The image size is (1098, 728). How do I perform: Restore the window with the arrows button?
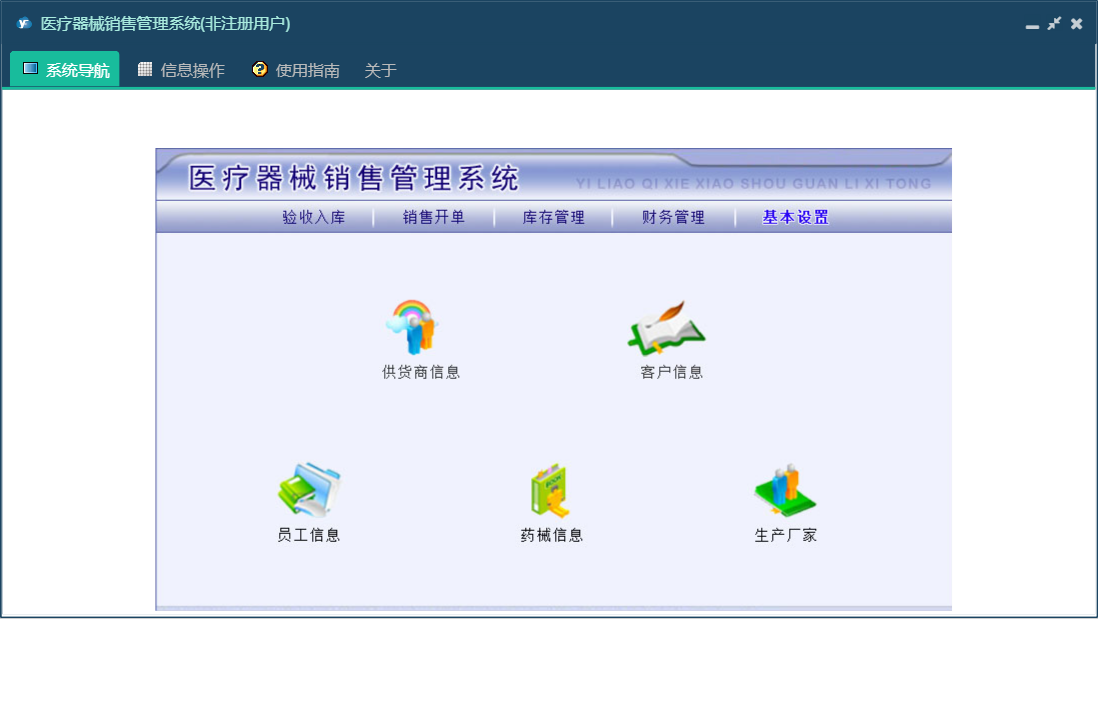[x=1055, y=24]
